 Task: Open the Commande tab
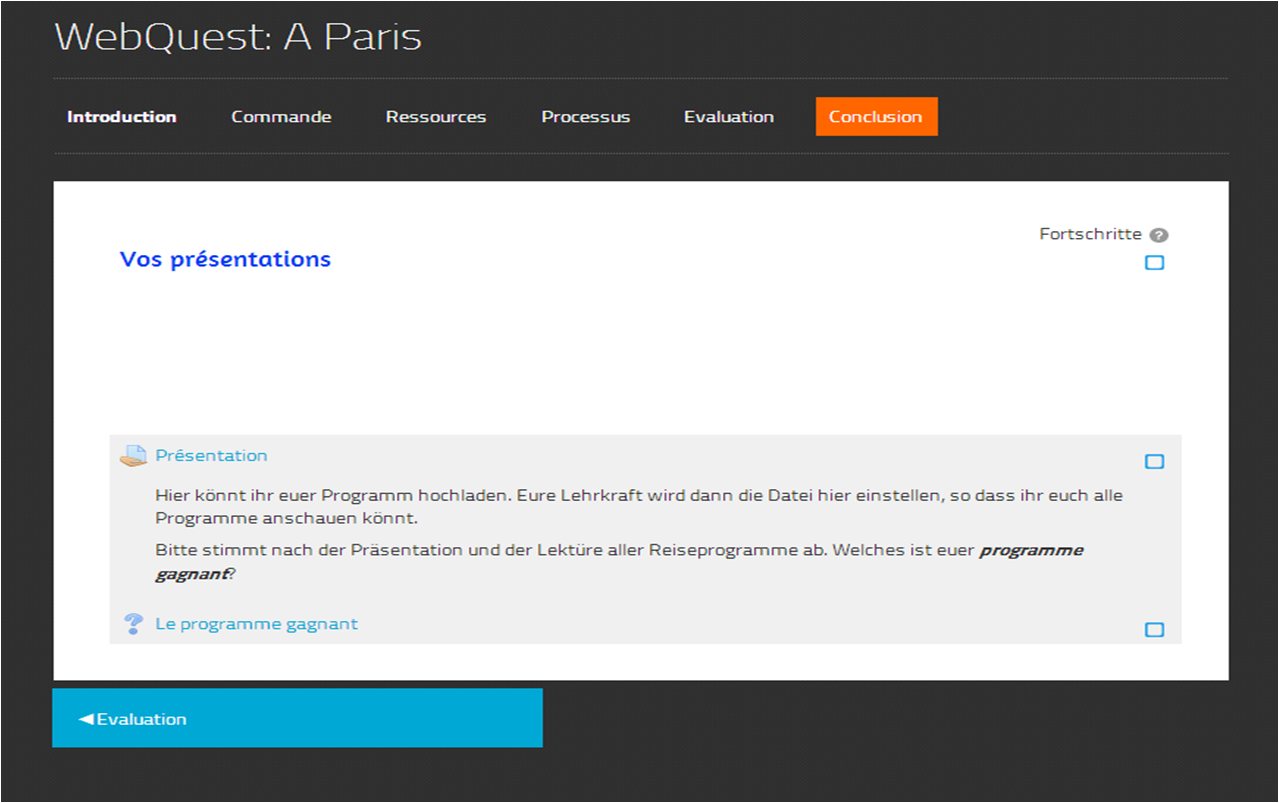(x=281, y=117)
